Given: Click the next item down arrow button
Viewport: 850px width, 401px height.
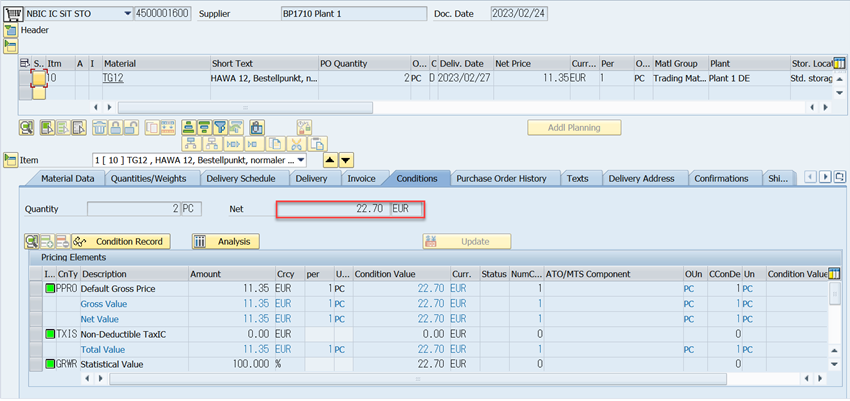Looking at the screenshot, I should [347, 160].
